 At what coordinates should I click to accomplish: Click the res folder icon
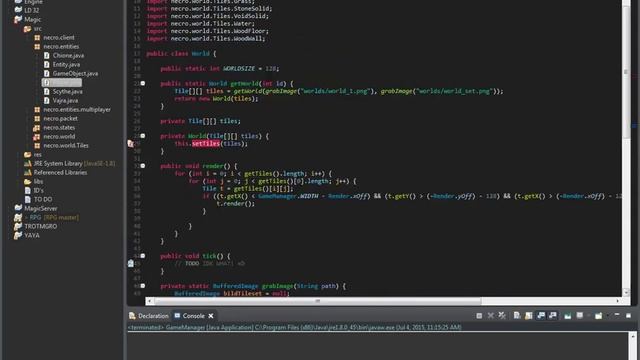point(27,154)
